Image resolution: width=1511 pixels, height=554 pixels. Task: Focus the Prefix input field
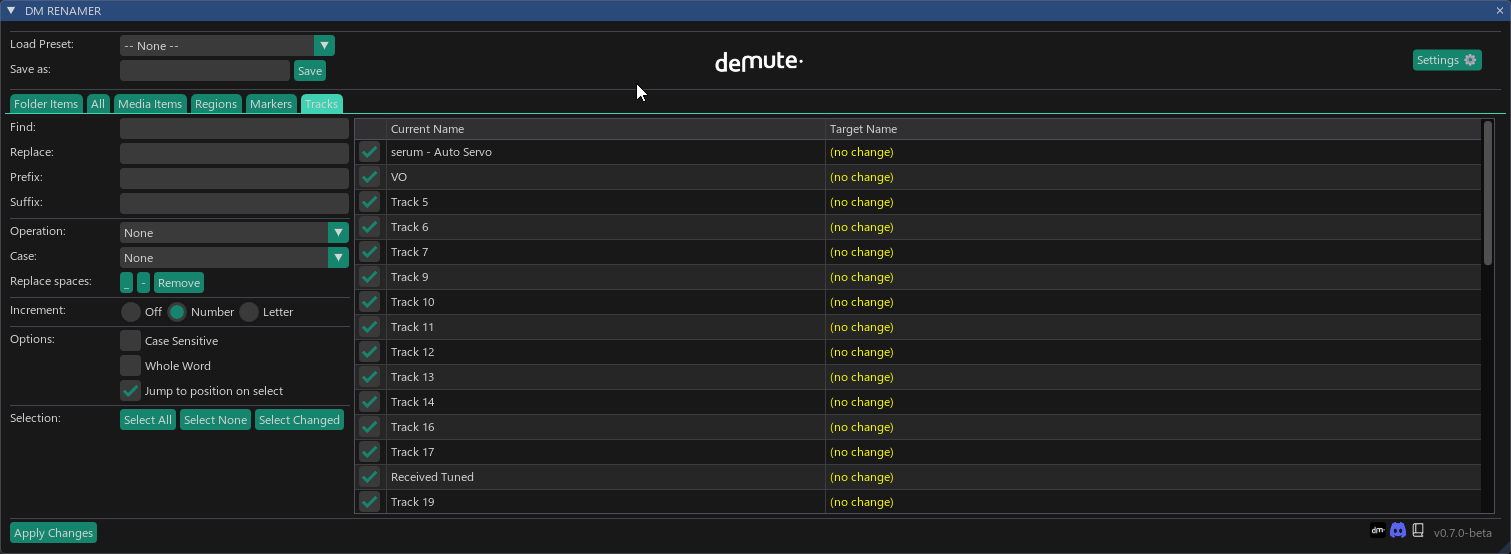coord(234,178)
